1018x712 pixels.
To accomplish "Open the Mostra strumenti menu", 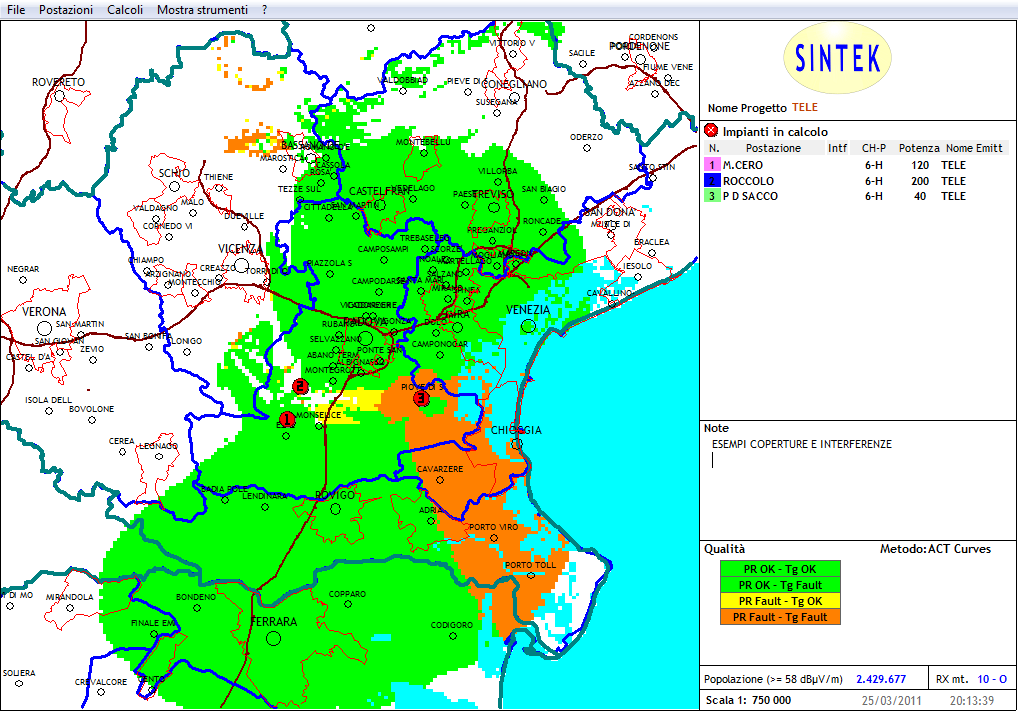I will point(203,9).
